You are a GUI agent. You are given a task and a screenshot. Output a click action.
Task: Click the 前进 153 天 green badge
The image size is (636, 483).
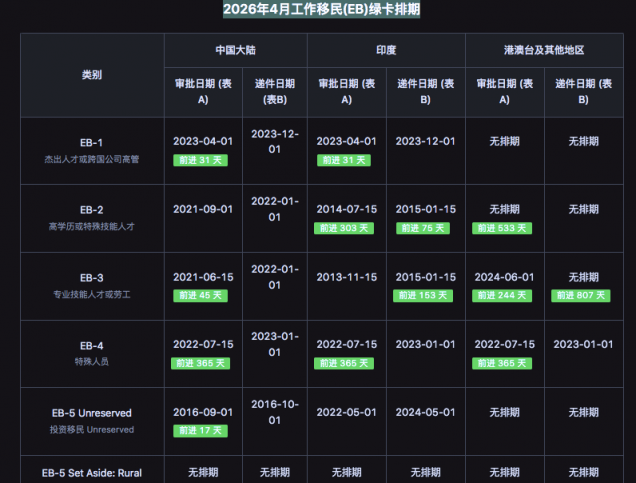tap(425, 295)
